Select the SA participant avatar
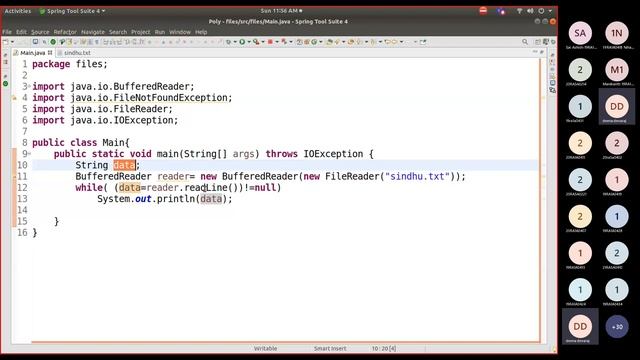The width and height of the screenshot is (640, 360). (x=580, y=33)
